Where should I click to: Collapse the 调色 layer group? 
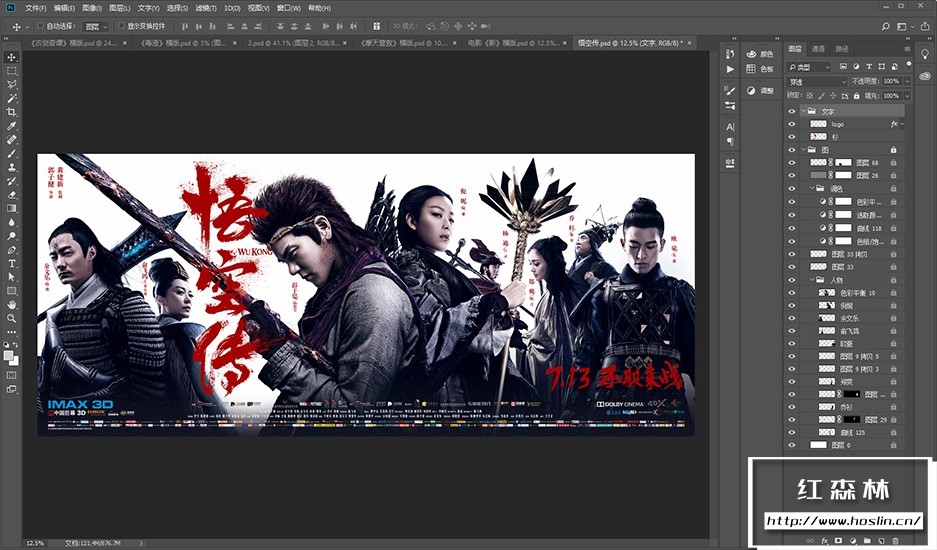pyautogui.click(x=812, y=188)
